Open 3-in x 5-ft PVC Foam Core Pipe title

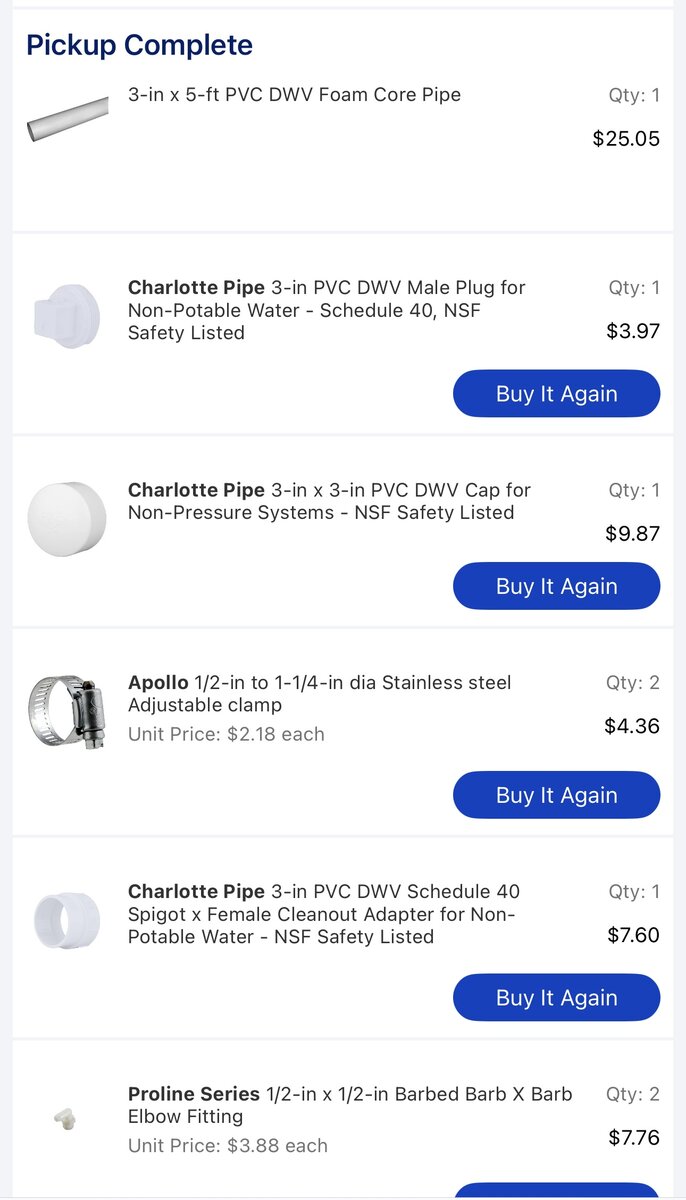[295, 95]
